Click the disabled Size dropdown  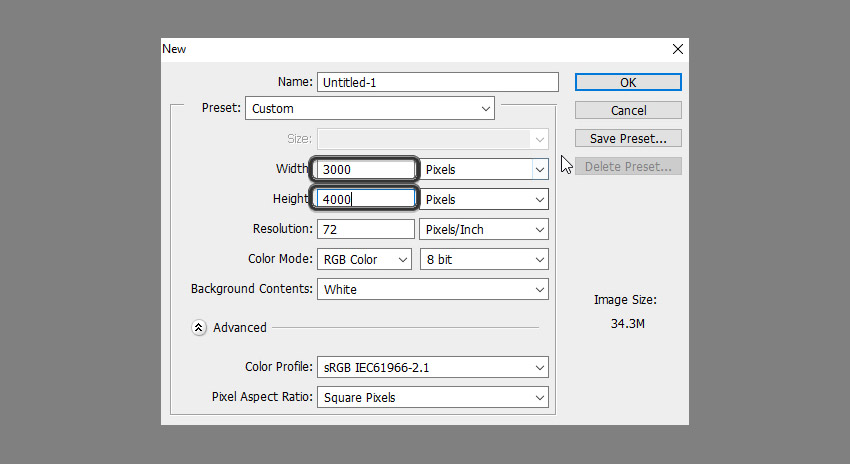(x=433, y=139)
